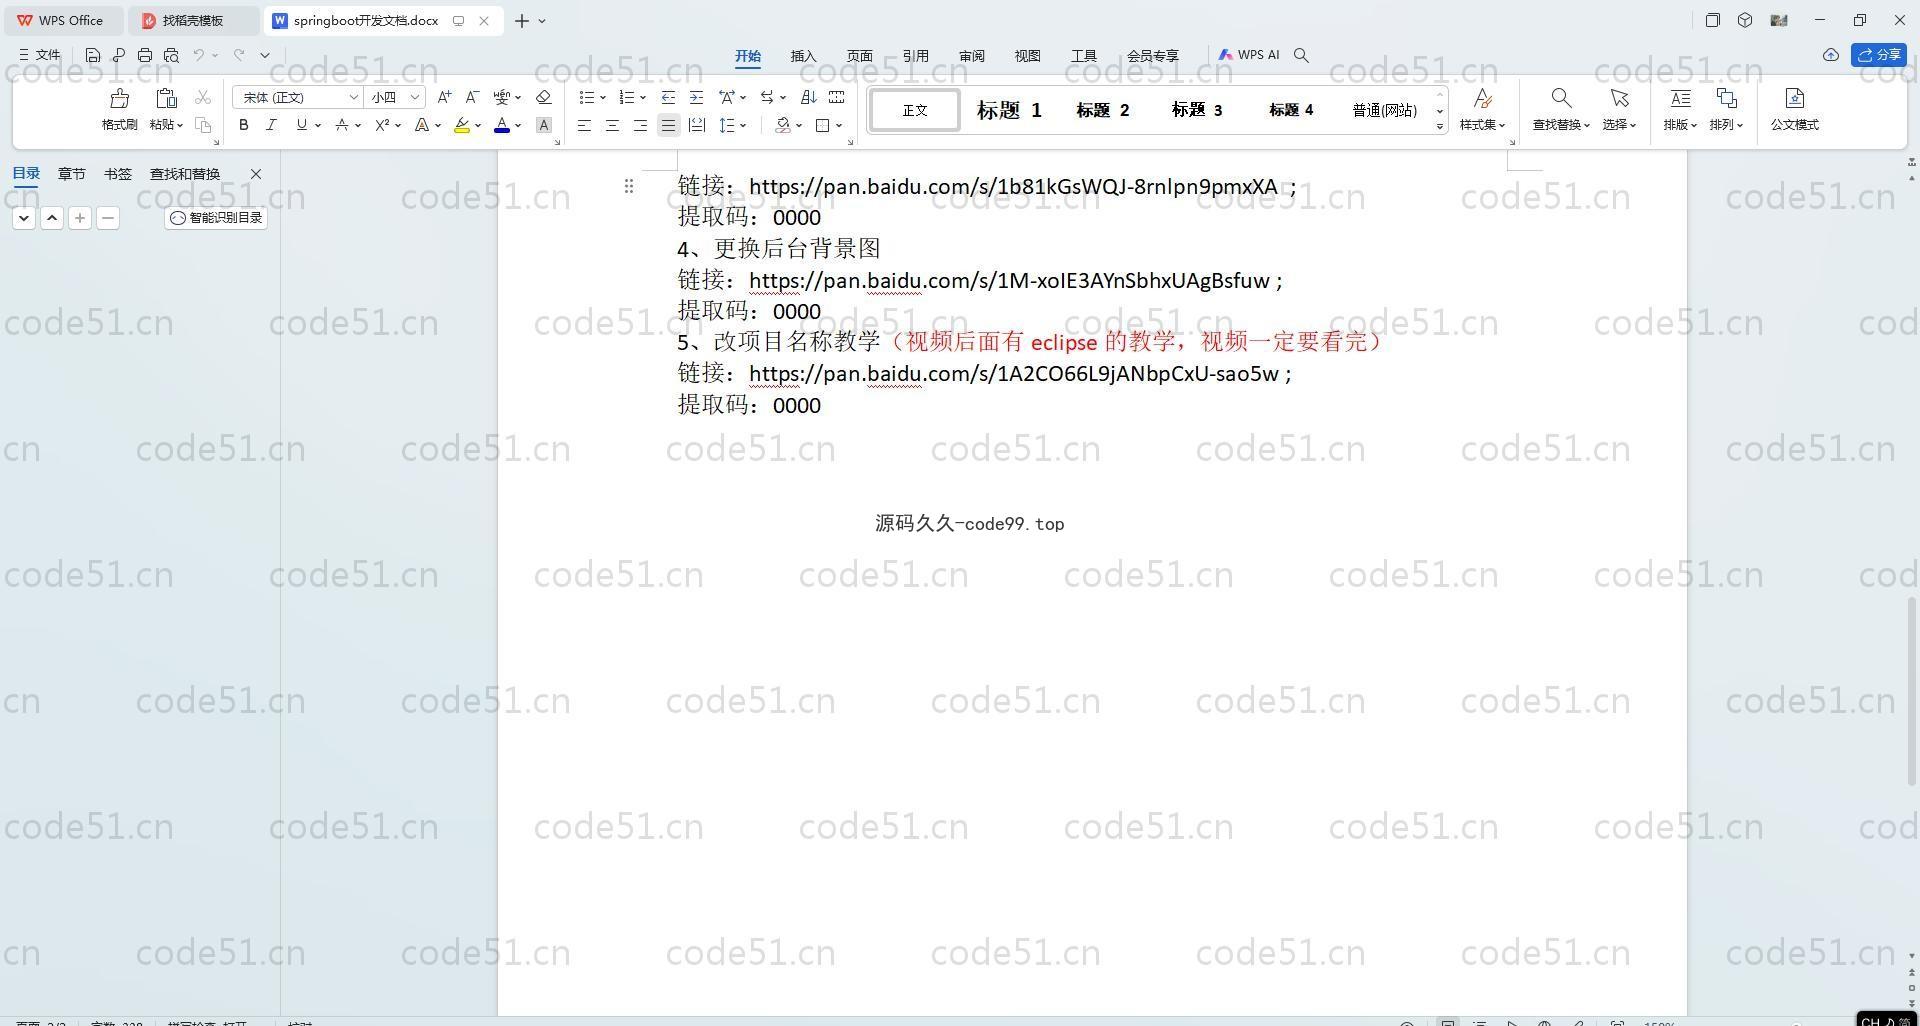
Task: Apply the 标题 1 heading style
Action: [x=1009, y=110]
